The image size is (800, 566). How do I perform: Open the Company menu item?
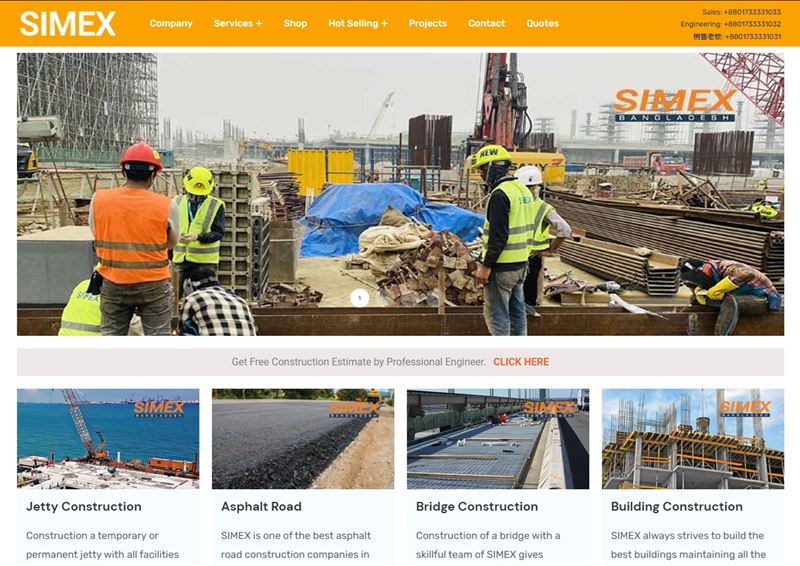point(171,23)
